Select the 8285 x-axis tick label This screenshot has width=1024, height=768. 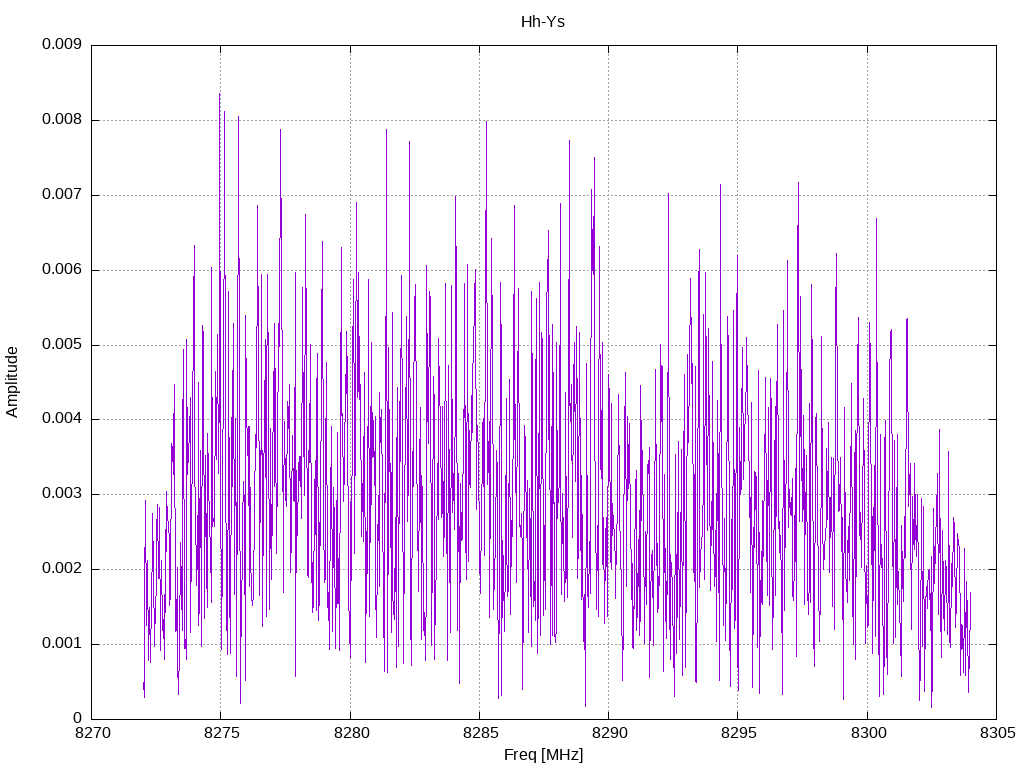coord(481,733)
